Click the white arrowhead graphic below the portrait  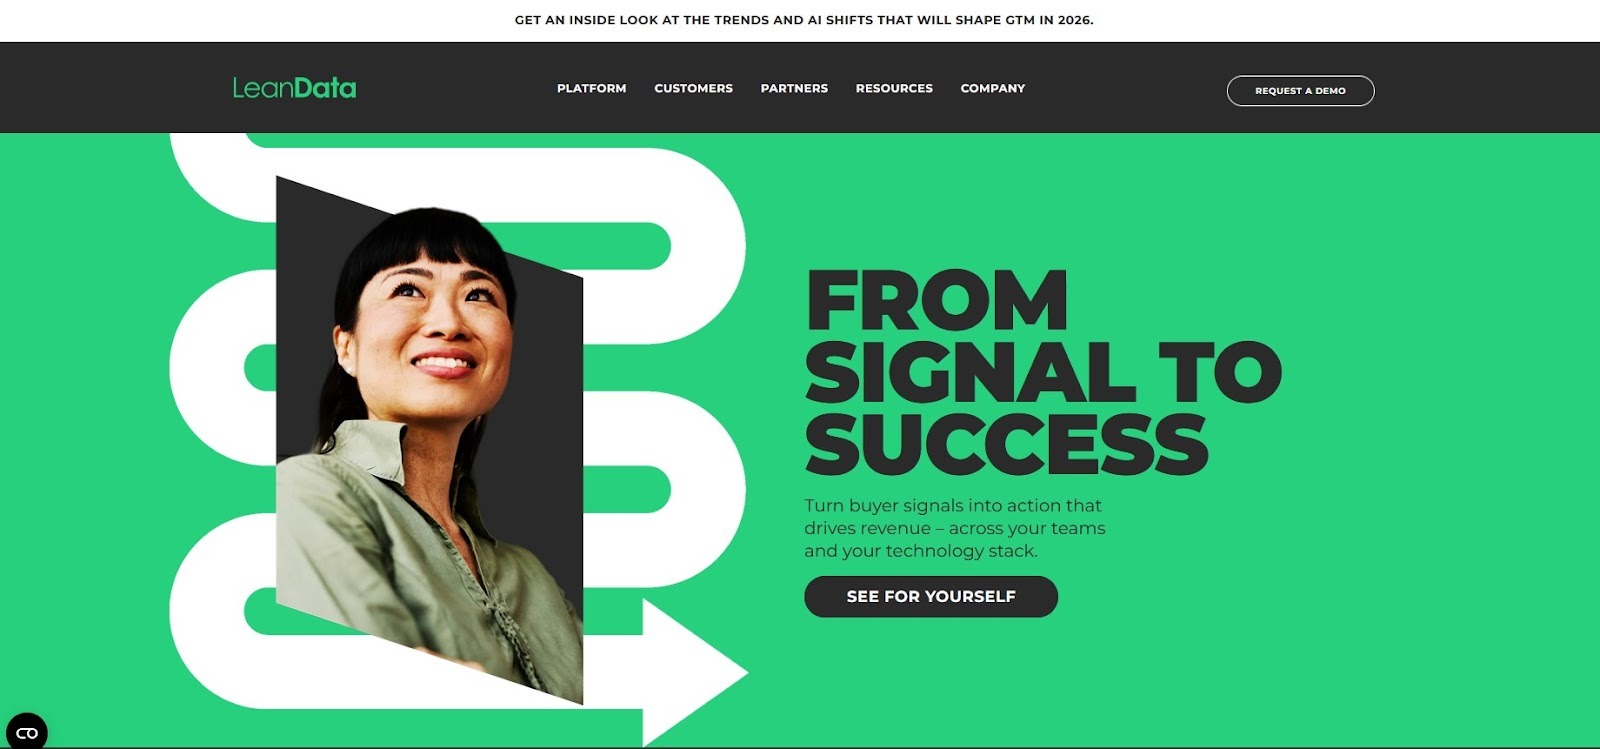[694, 673]
